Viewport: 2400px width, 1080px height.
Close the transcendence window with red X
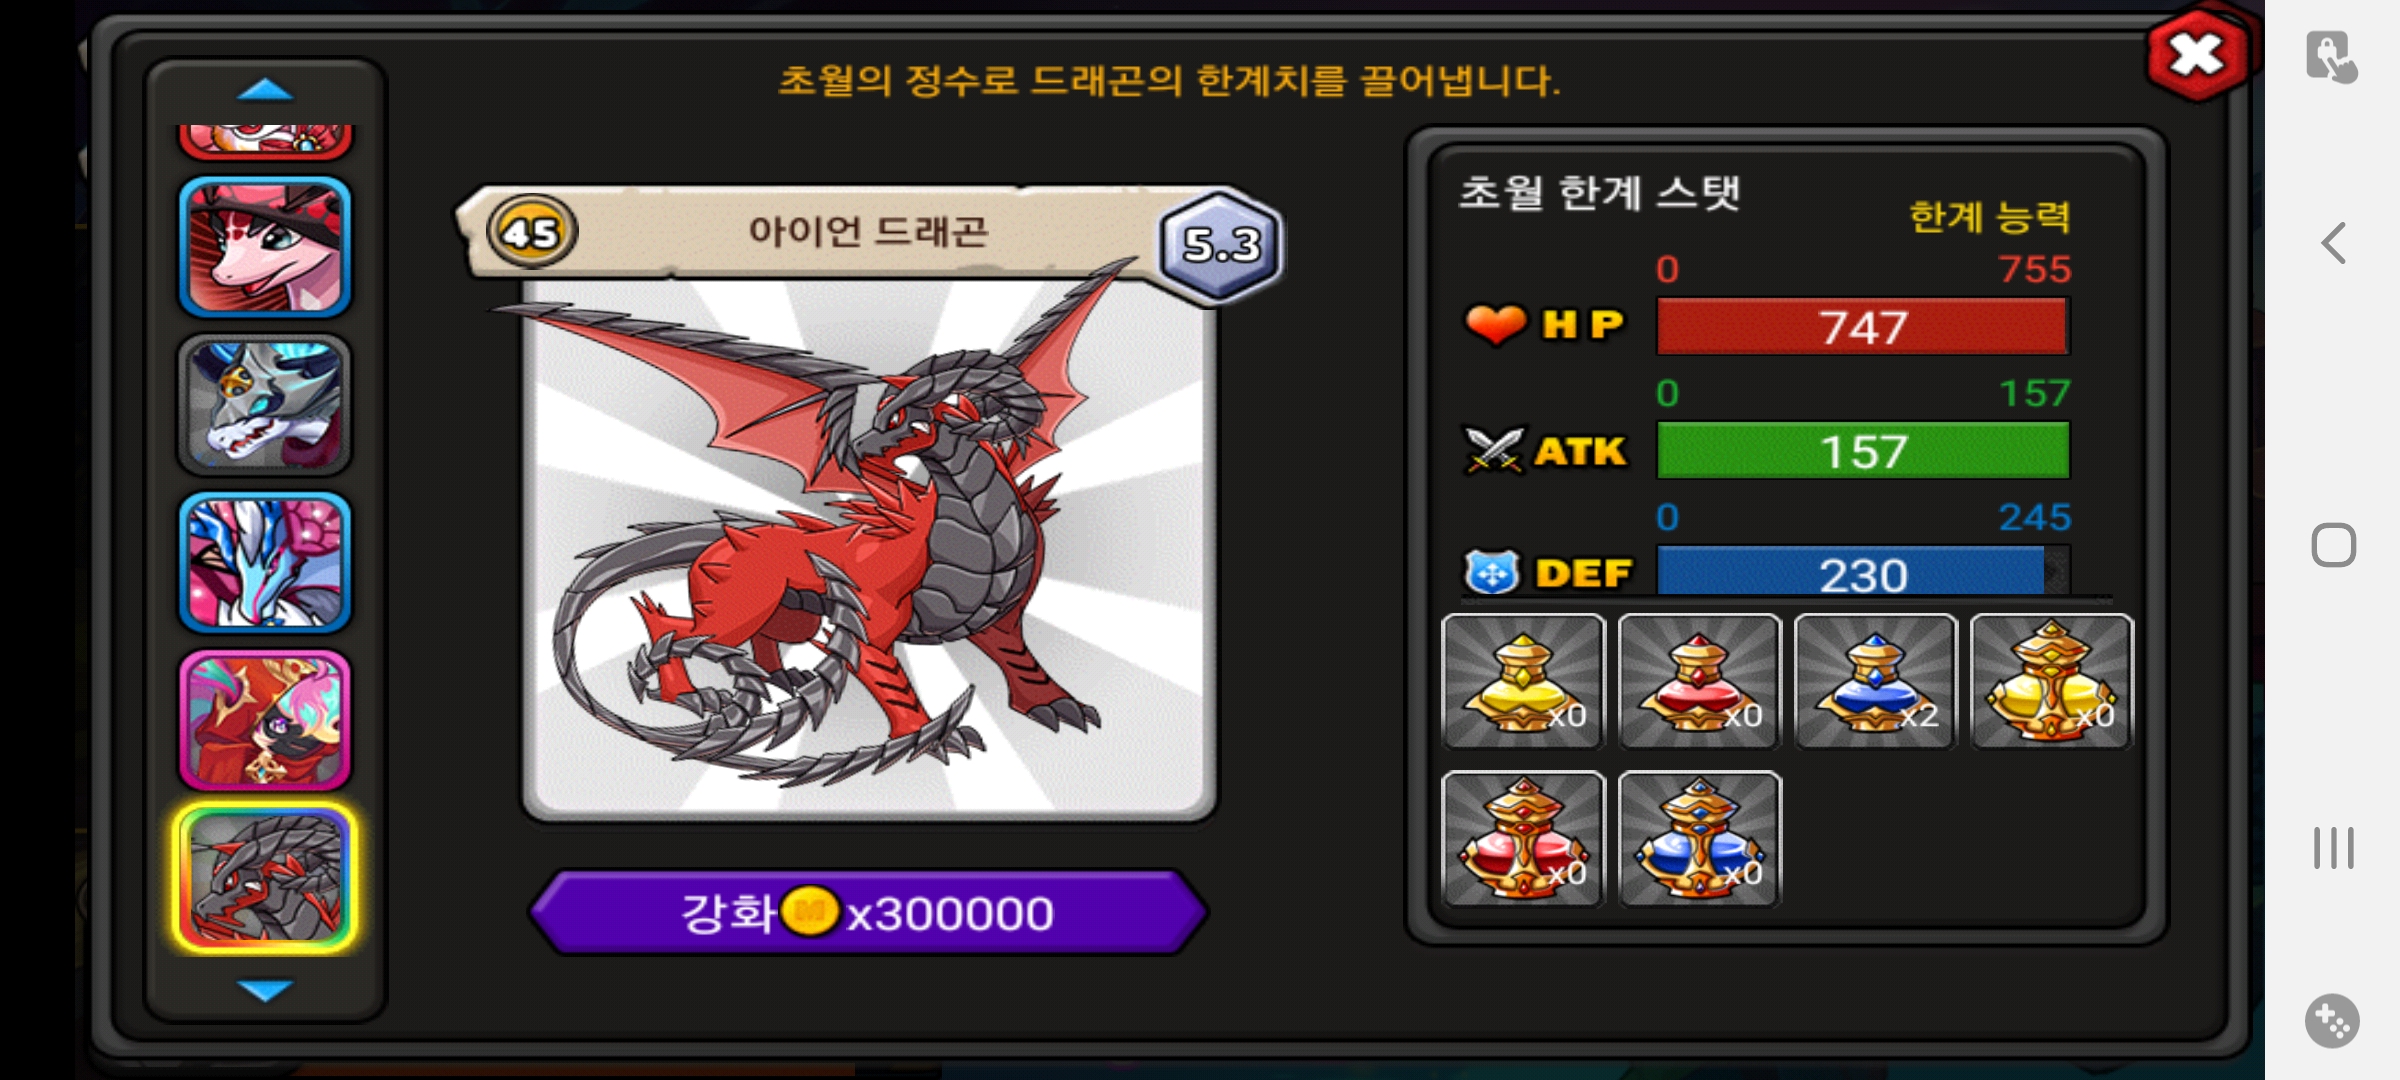(2196, 55)
